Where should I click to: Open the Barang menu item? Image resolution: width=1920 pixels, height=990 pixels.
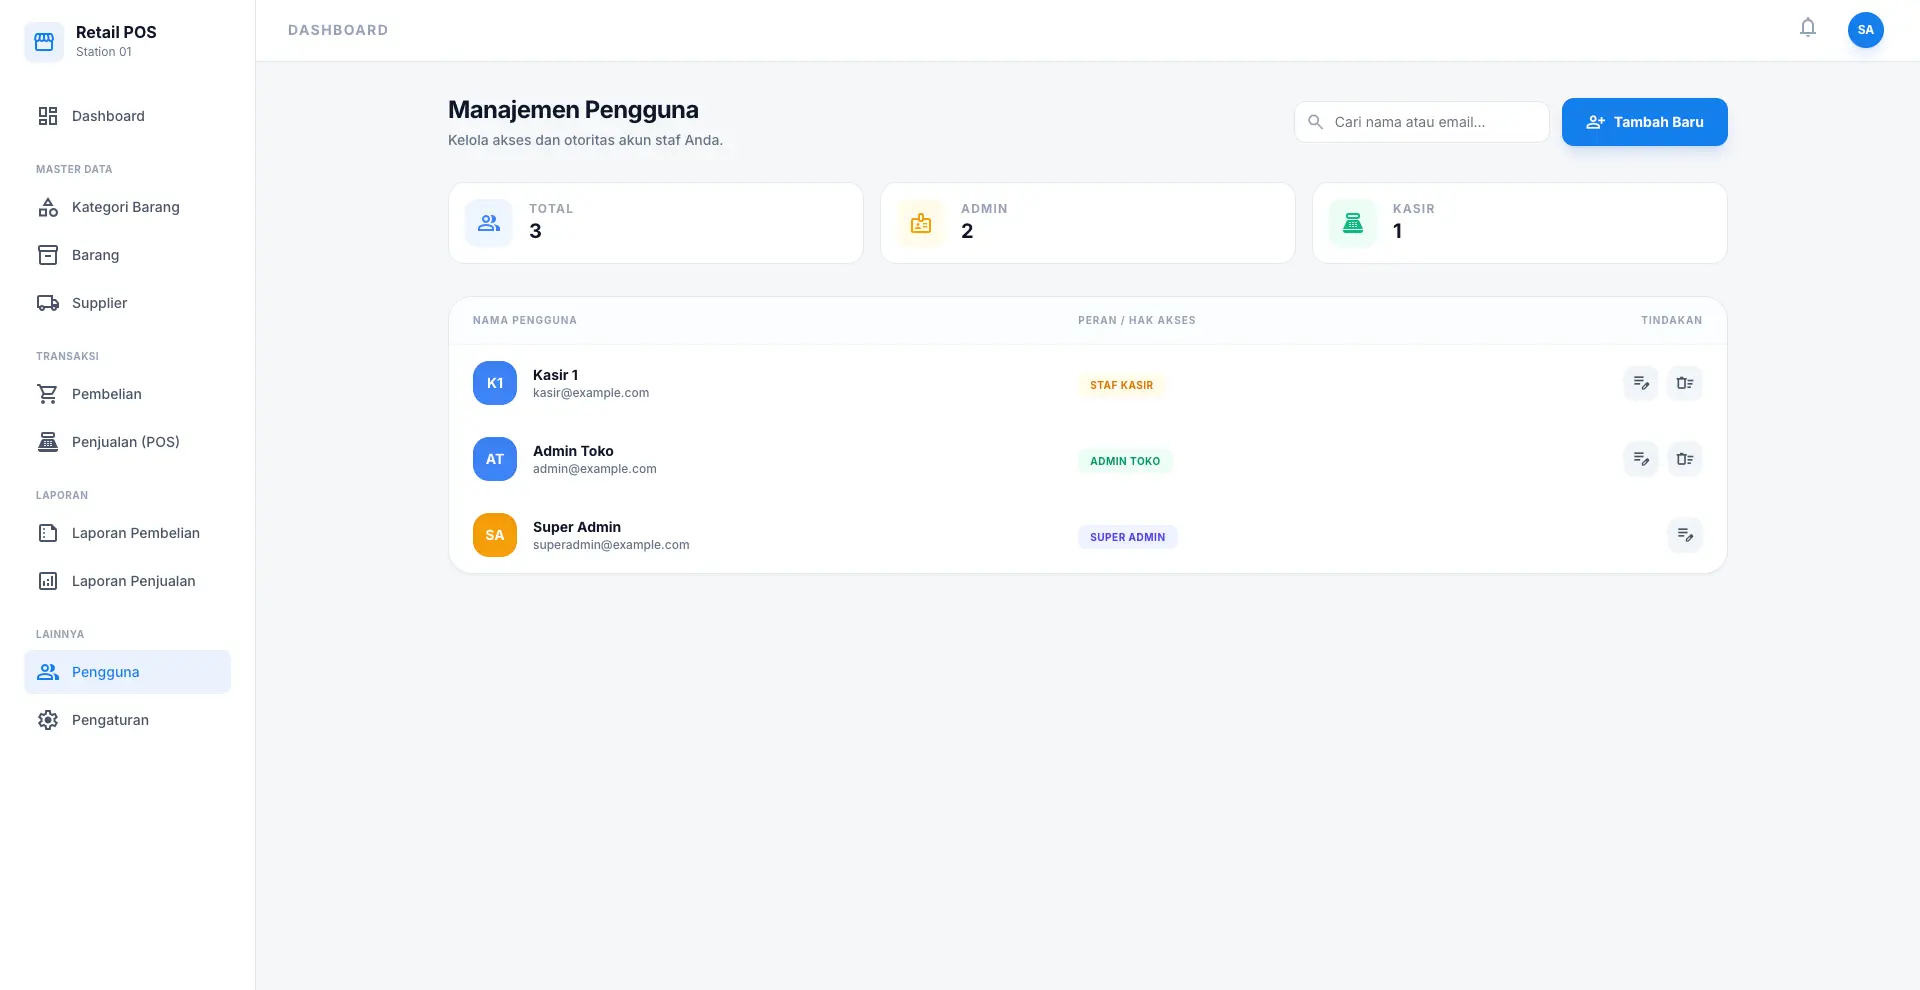pyautogui.click(x=95, y=255)
